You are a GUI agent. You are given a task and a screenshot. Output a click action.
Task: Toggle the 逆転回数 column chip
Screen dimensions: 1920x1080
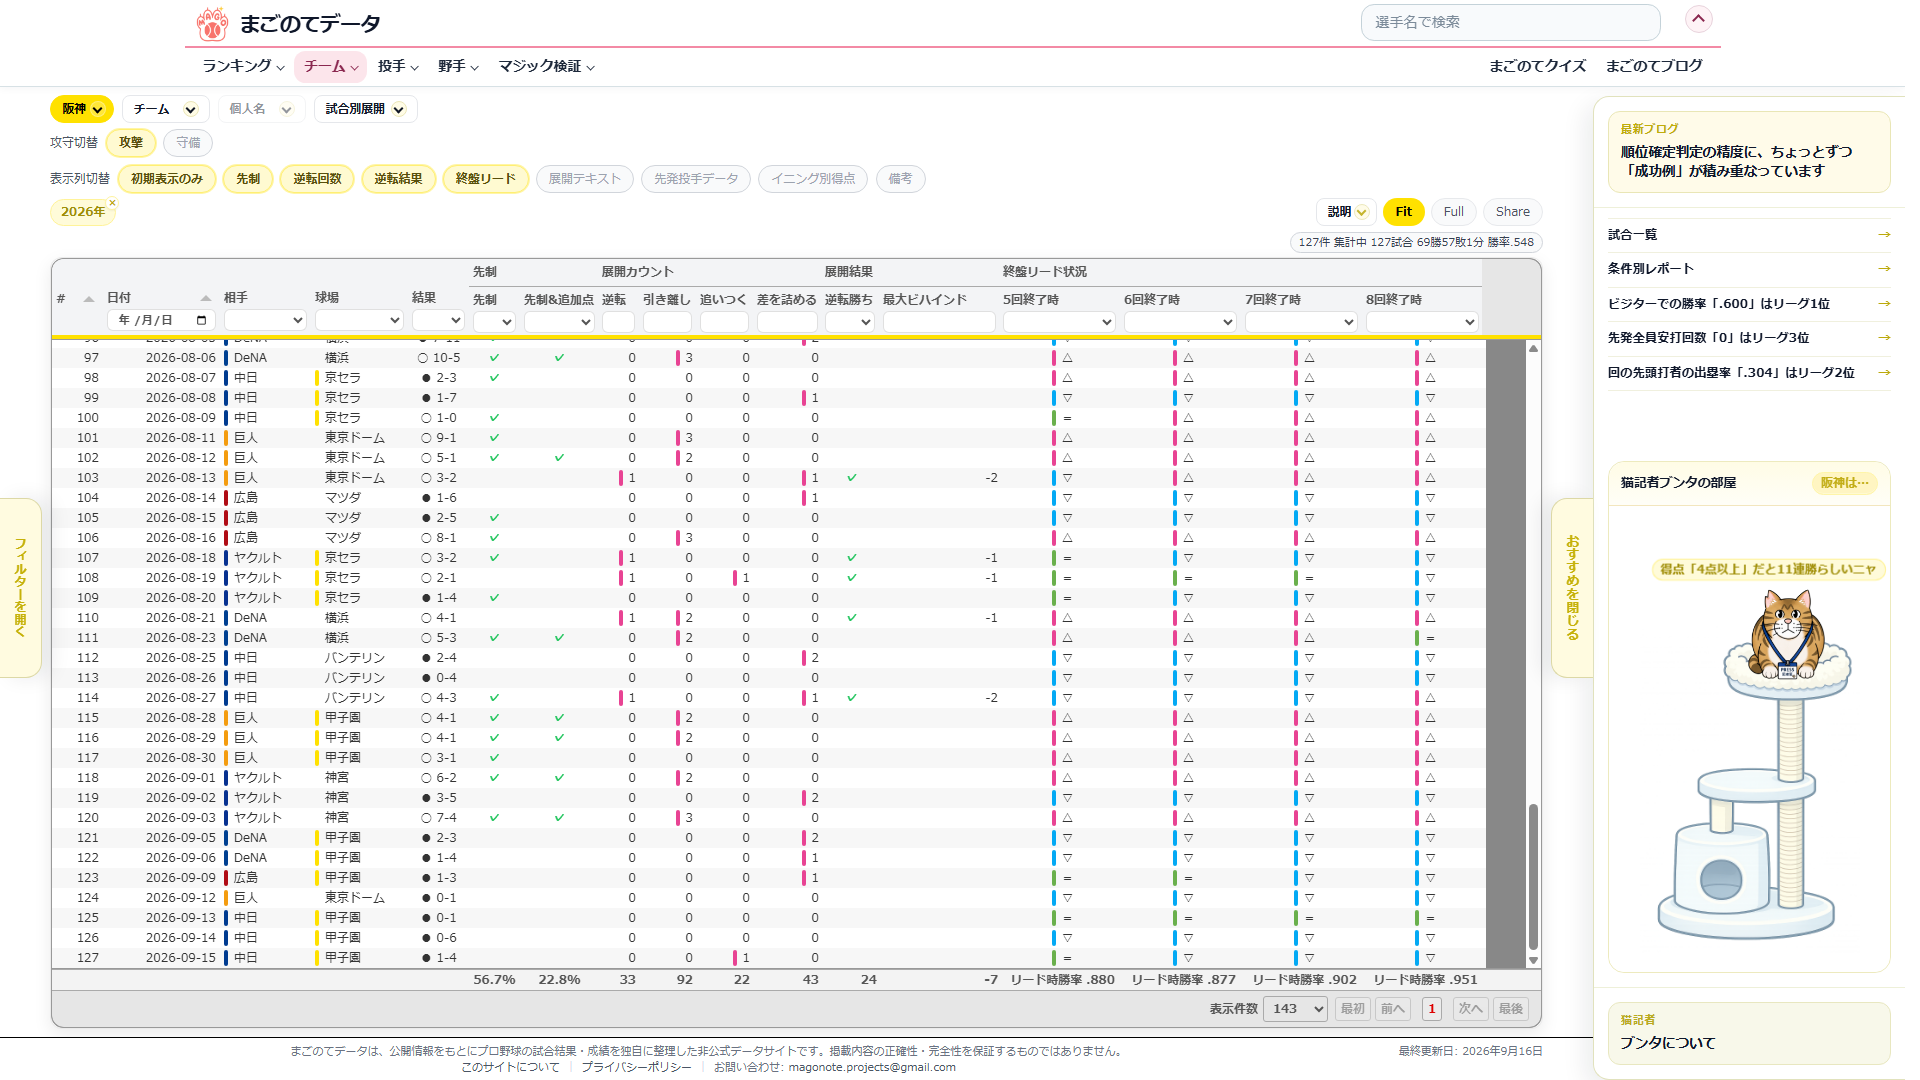(317, 179)
